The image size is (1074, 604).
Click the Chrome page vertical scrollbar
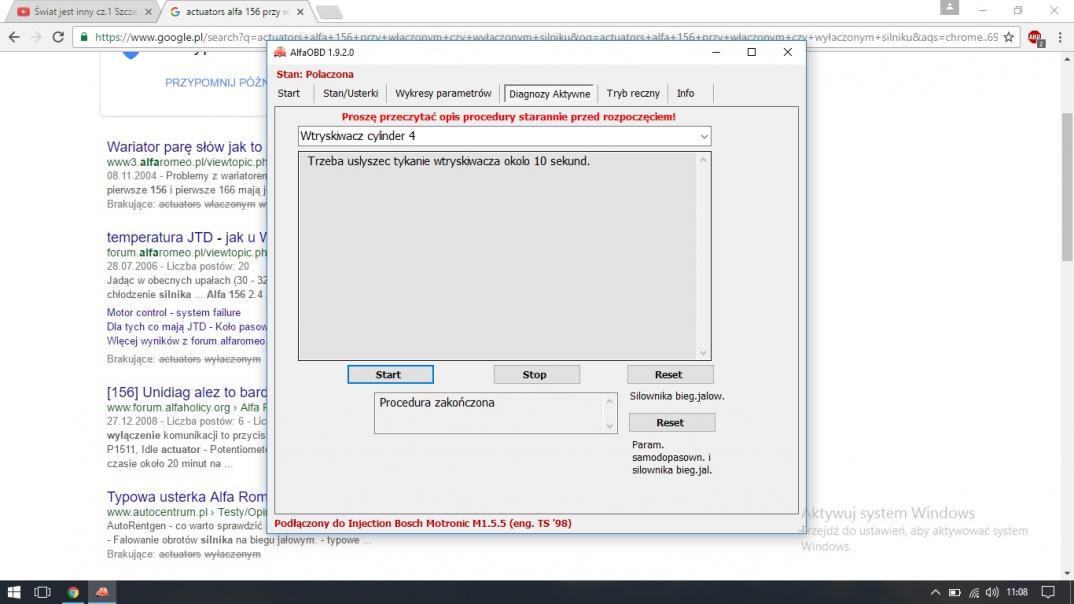tap(1067, 187)
